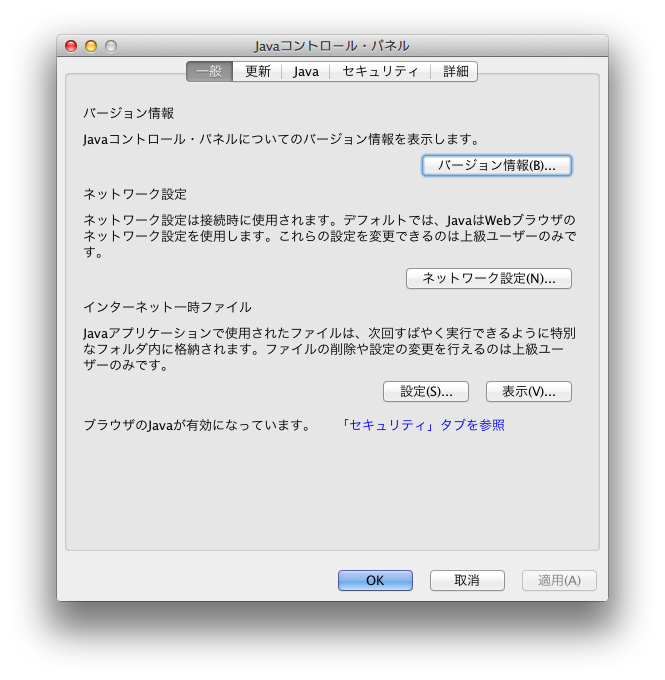Click the バージョン情報(B)... button
This screenshot has height=680, width=665.
497,165
